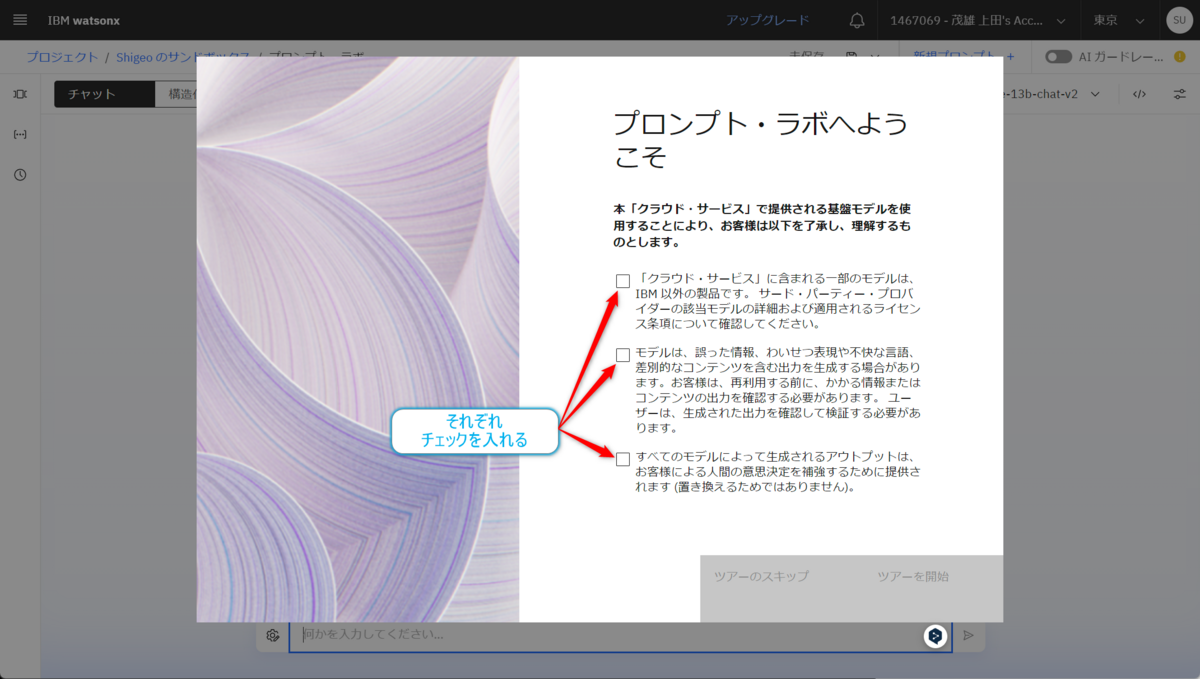Check the inaccurate content warning checkbox
The image size is (1200, 679).
click(x=623, y=355)
